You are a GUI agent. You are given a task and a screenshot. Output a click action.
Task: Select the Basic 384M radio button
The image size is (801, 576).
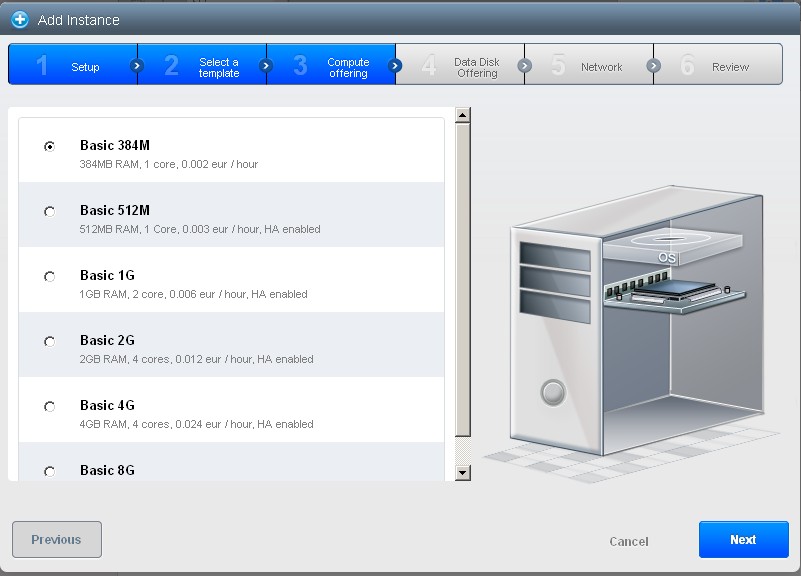pos(49,146)
